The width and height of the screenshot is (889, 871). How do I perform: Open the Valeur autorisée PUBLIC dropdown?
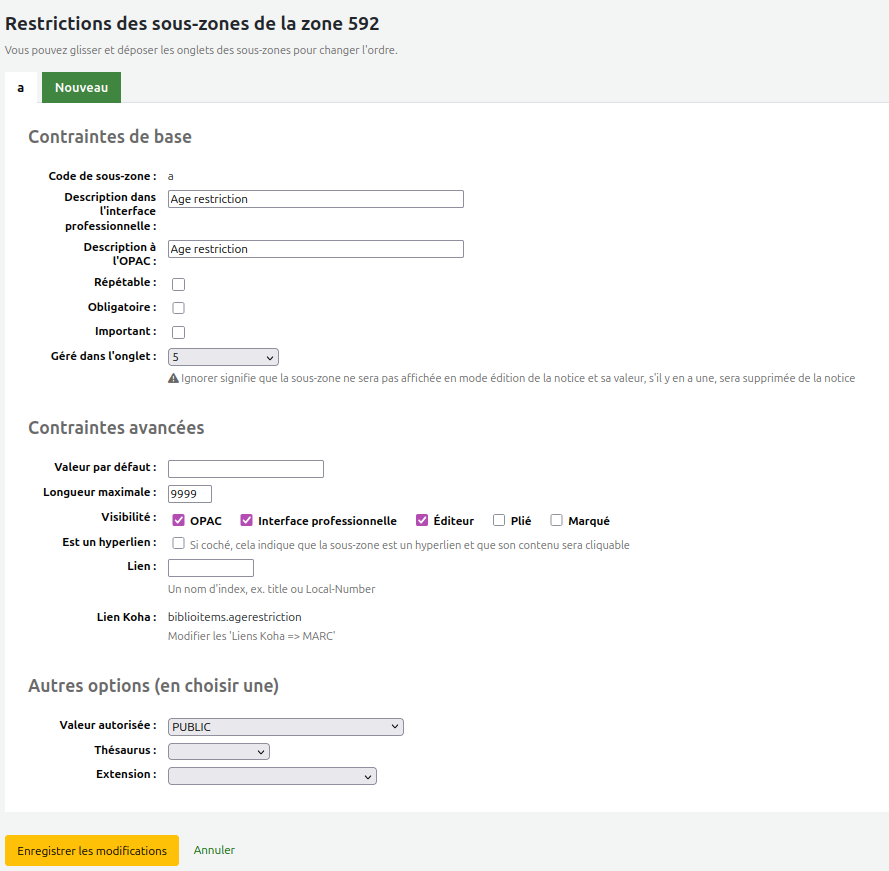pyautogui.click(x=286, y=727)
